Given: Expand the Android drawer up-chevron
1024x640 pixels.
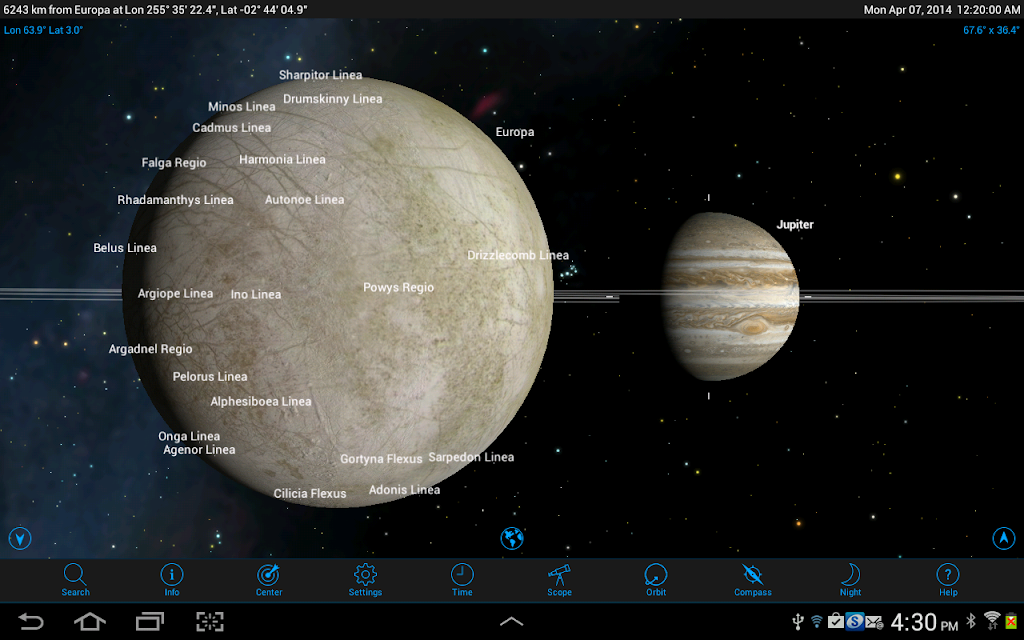Looking at the screenshot, I should point(511,622).
